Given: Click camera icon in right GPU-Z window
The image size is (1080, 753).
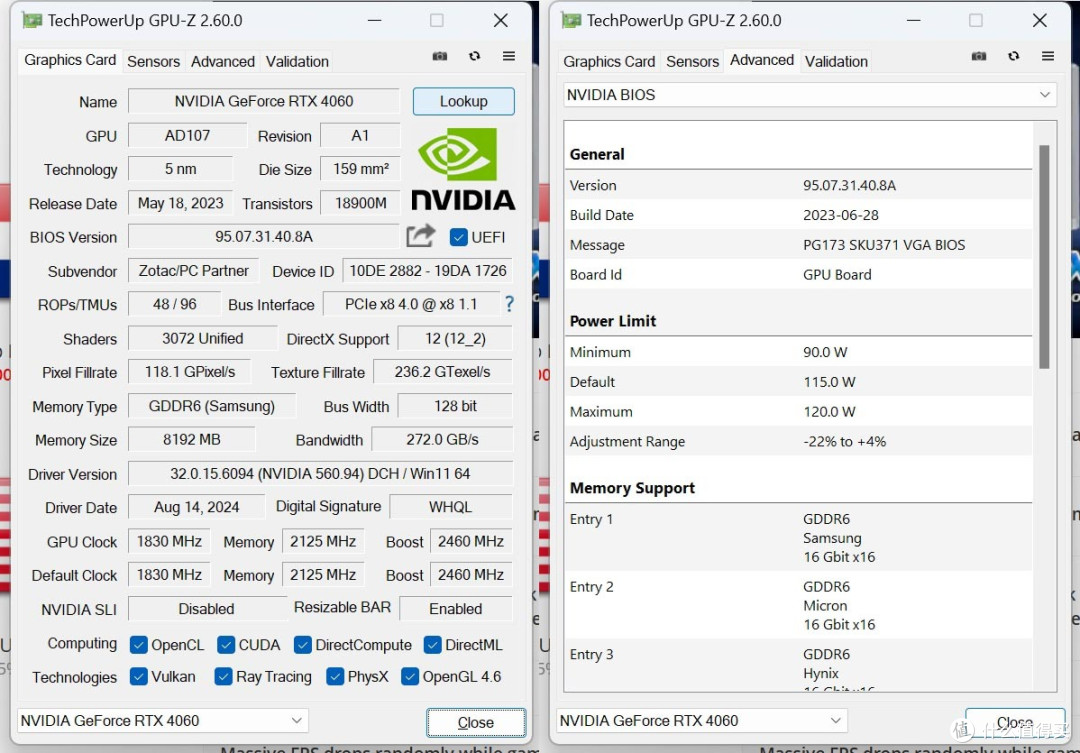Looking at the screenshot, I should [979, 56].
